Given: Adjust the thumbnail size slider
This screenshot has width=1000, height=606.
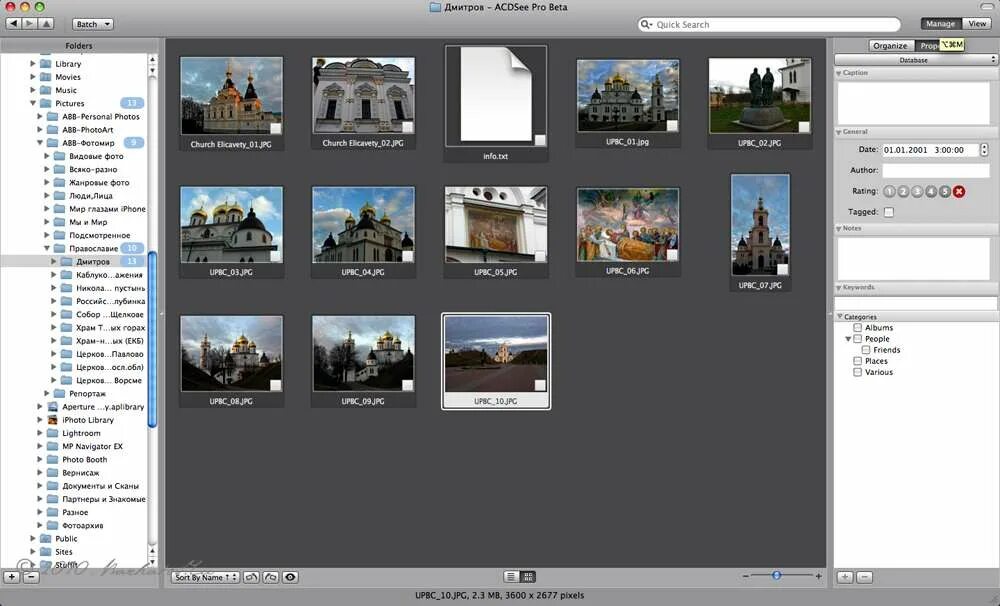Looking at the screenshot, I should tap(777, 576).
